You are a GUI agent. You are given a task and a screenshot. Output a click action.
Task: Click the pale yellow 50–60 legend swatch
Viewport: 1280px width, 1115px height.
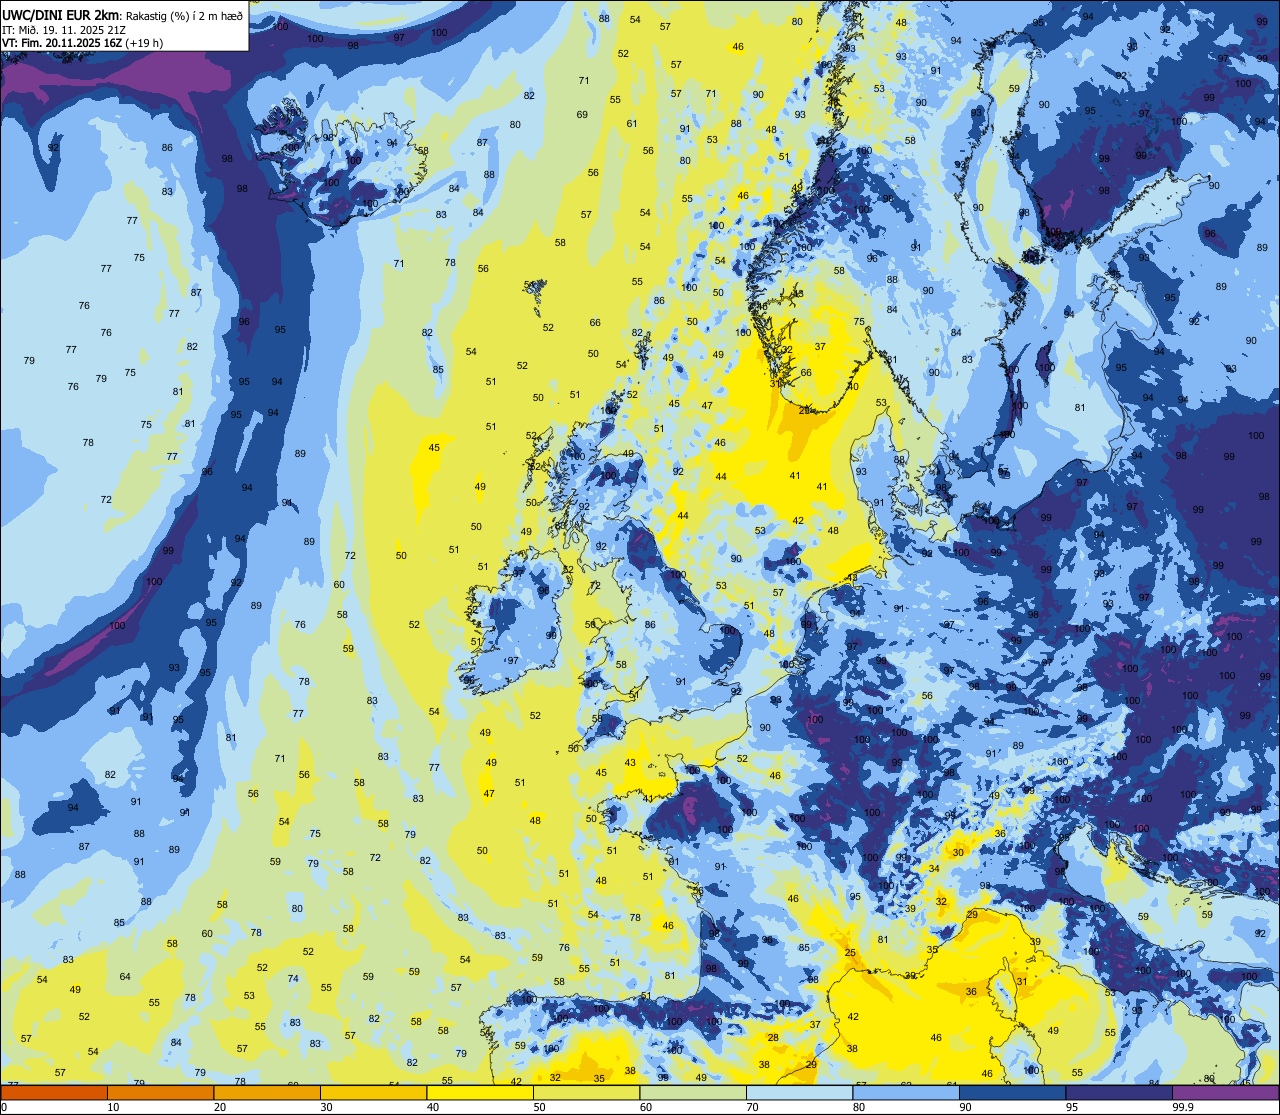[586, 1093]
